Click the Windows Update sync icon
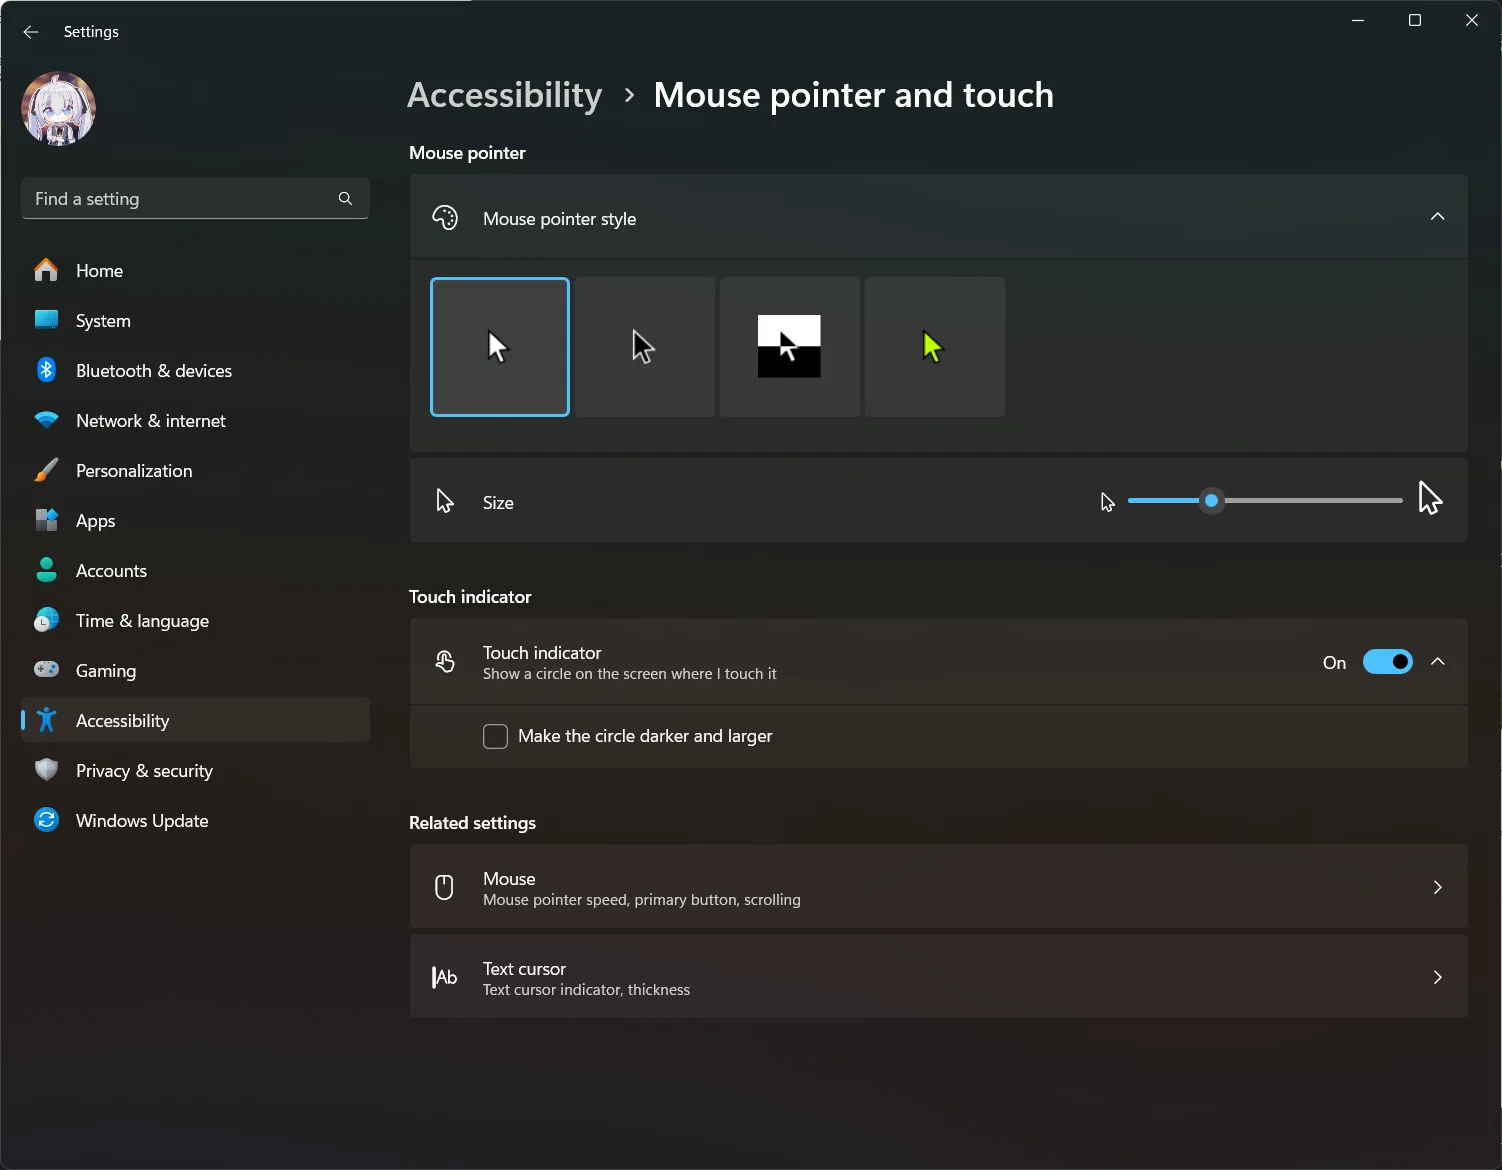The image size is (1502, 1170). tap(46, 820)
